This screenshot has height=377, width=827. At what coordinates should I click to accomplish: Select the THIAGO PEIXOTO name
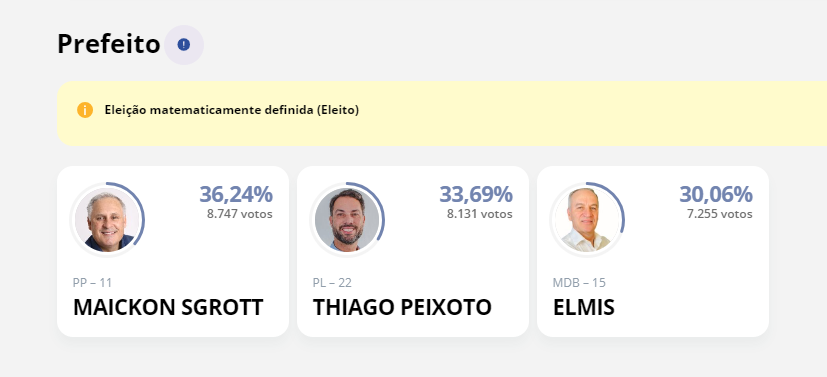pos(402,307)
